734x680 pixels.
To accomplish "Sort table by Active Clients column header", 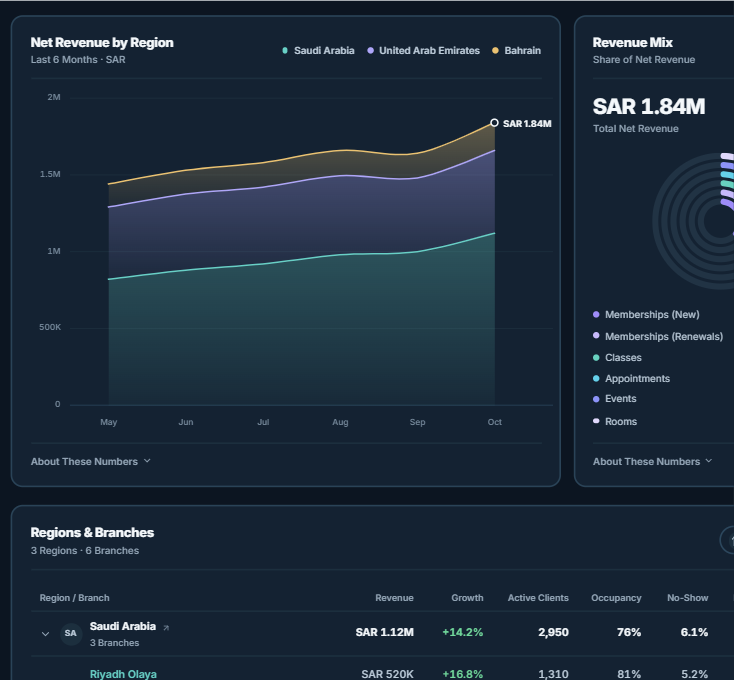I will [538, 598].
